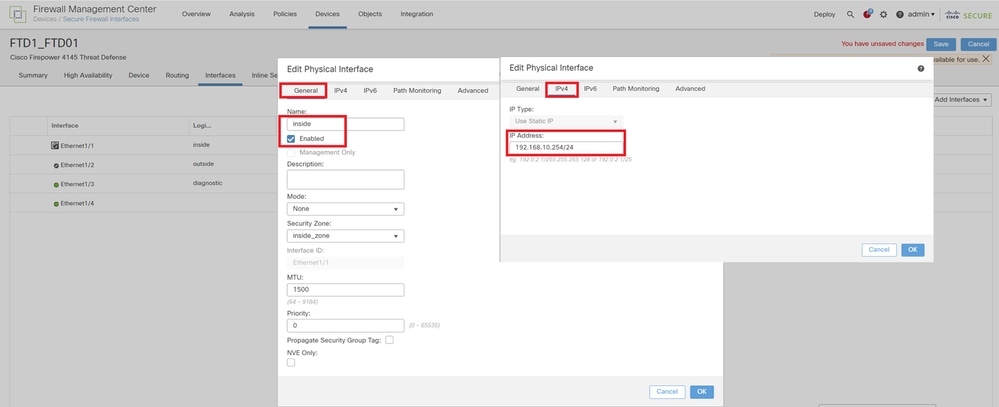The height and width of the screenshot is (407, 999).
Task: Open the Overview menu
Action: 196,14
